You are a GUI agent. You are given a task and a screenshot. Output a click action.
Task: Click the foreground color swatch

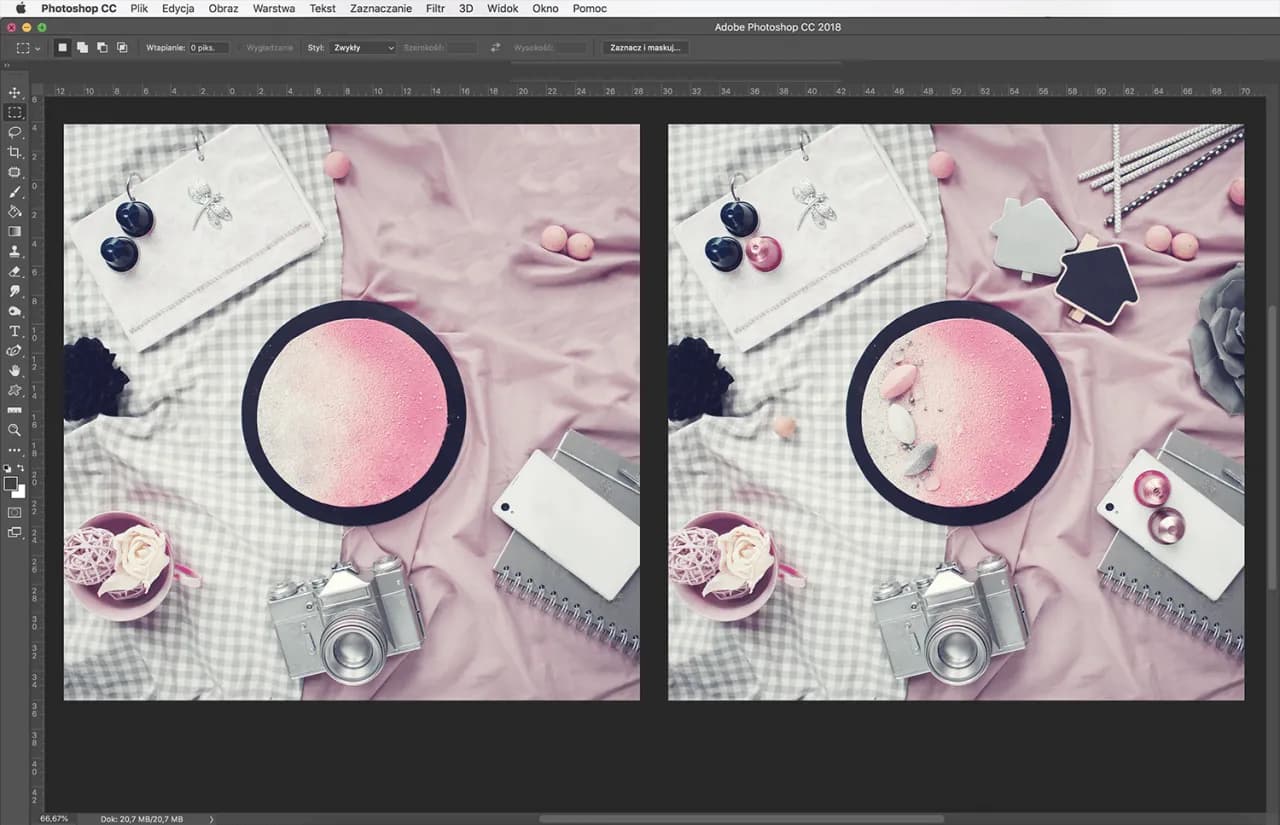13,483
